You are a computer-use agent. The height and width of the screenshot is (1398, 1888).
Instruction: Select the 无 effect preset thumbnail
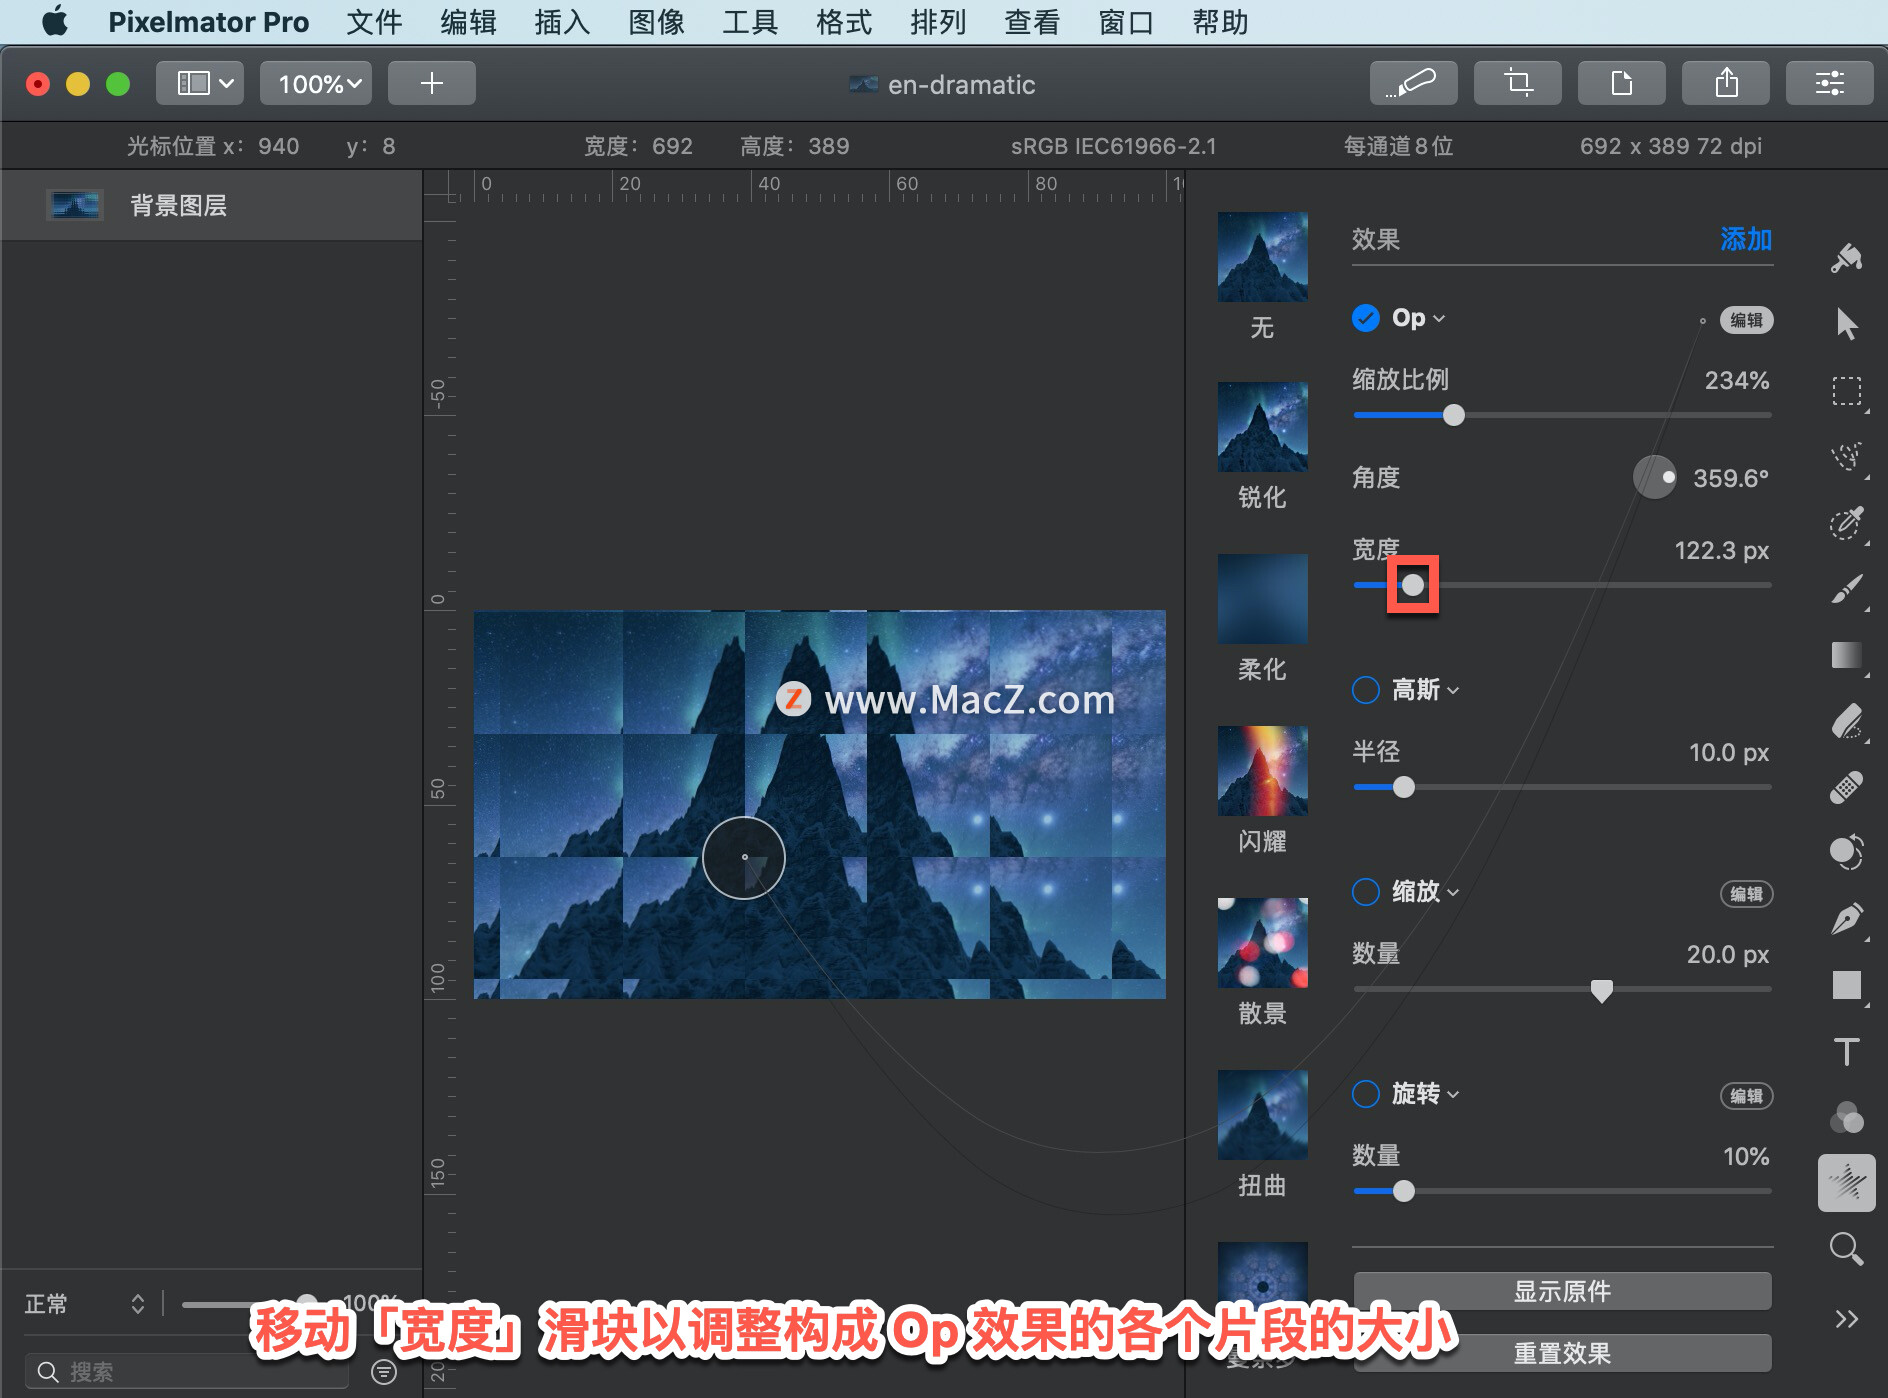1262,256
